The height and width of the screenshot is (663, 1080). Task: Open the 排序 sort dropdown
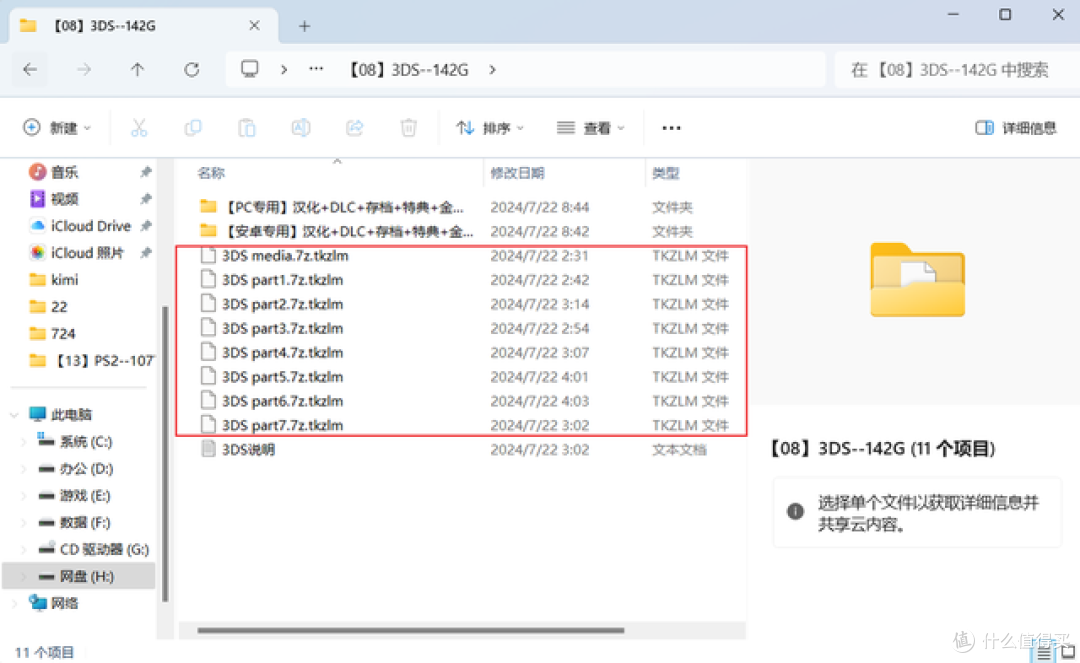pyautogui.click(x=489, y=127)
